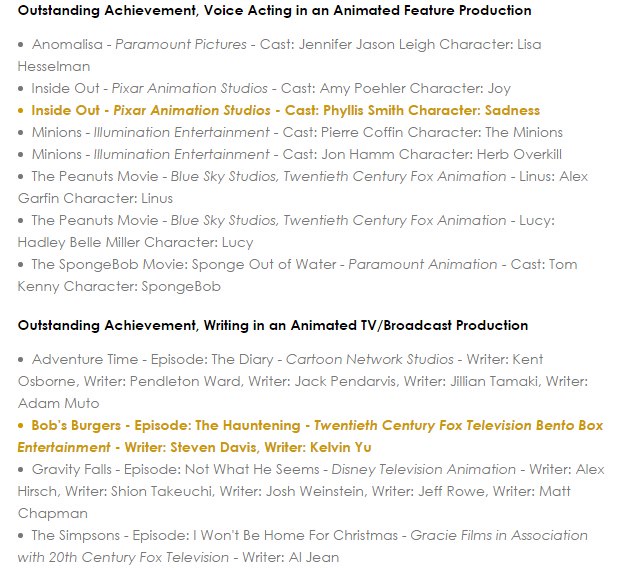Click the Voice Acting in Animated Feature heading
The height and width of the screenshot is (570, 618).
274,10
